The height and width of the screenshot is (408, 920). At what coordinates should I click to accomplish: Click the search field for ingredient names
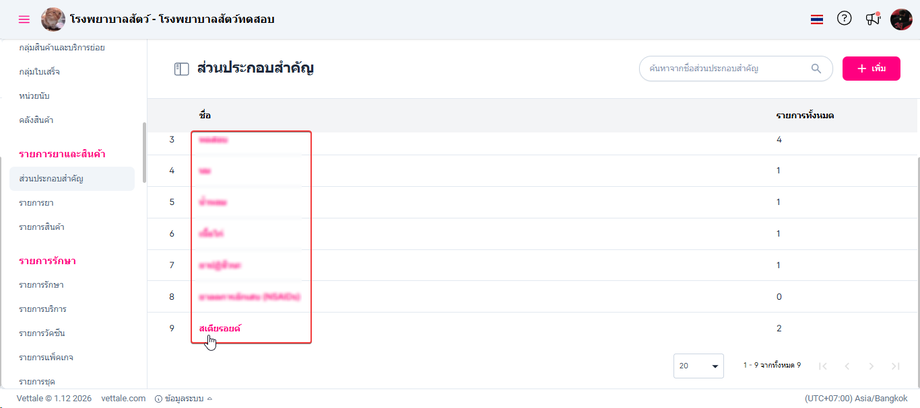pos(725,68)
